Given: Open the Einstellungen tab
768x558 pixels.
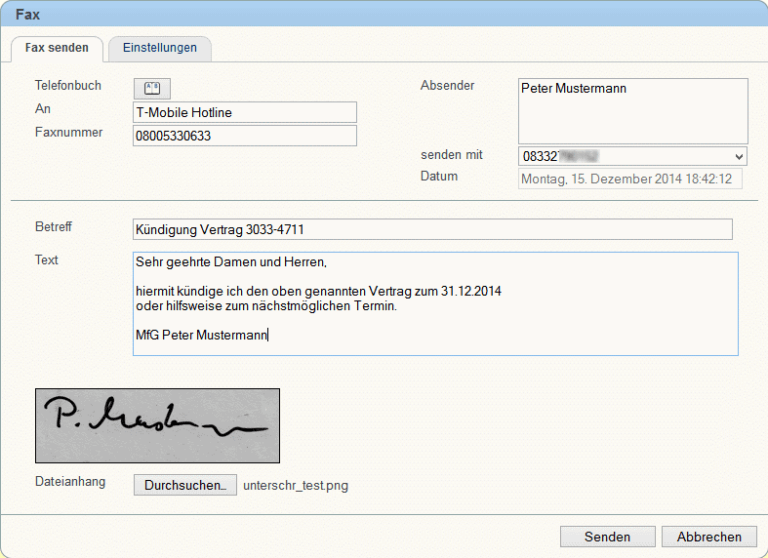Looking at the screenshot, I should tap(160, 48).
